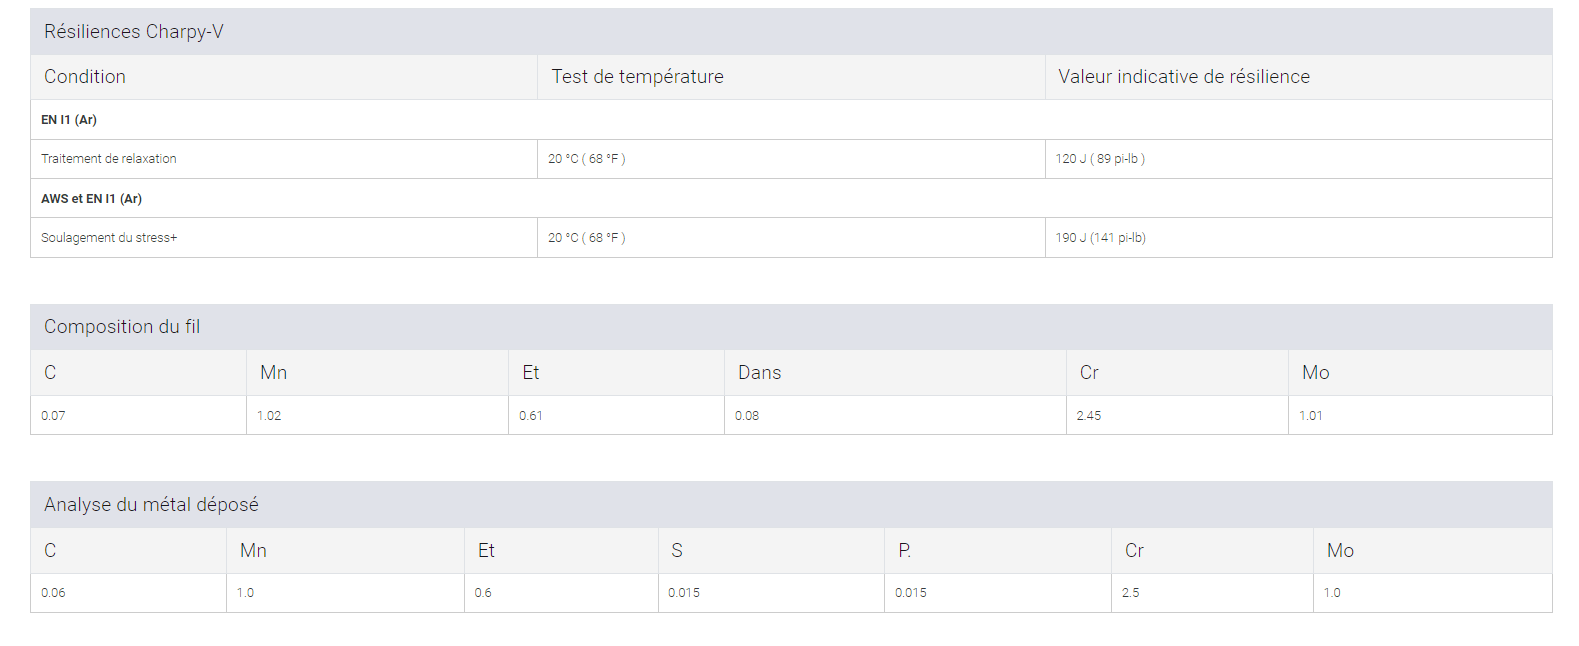Select the AWS et EN I1 (Ar) row

(91, 199)
